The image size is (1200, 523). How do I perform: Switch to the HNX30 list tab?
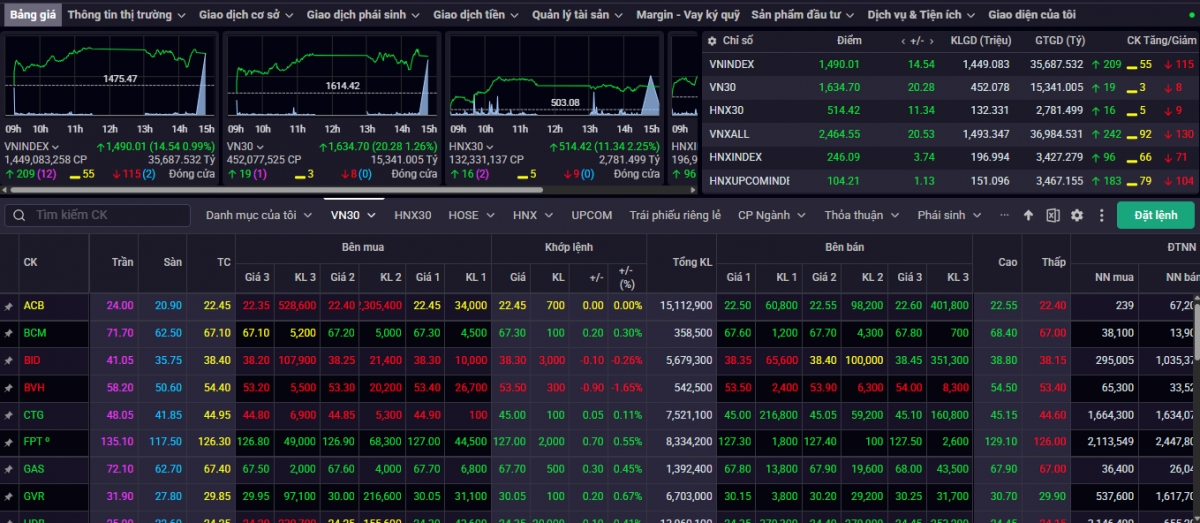[x=412, y=215]
